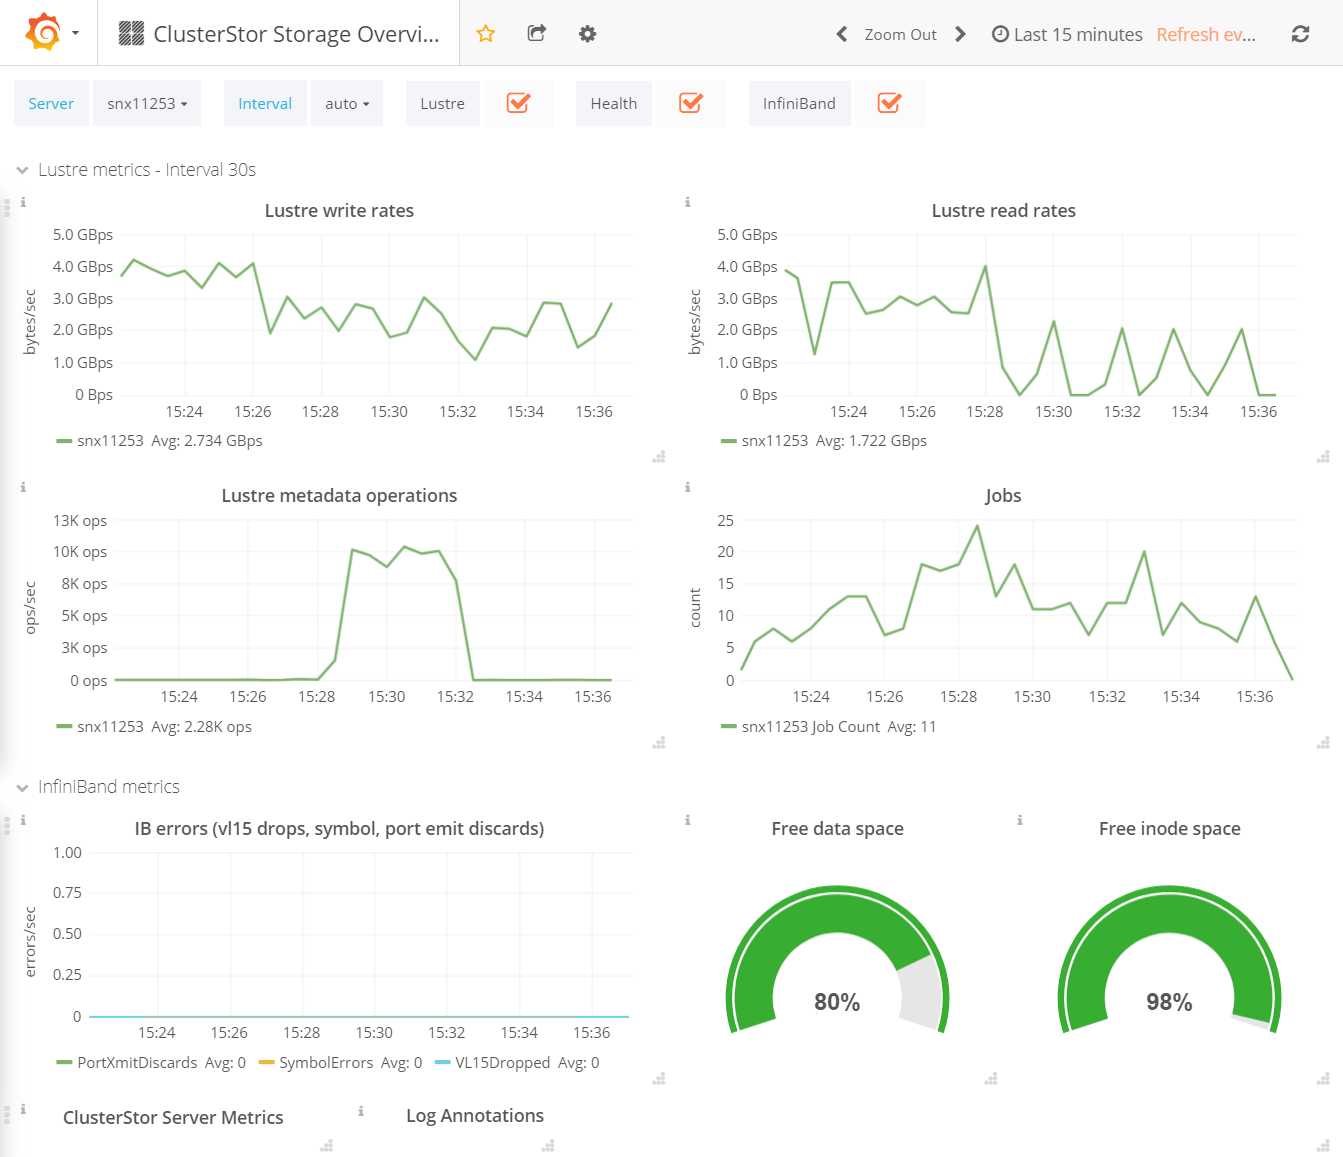This screenshot has height=1157, width=1343.
Task: Open dashboard settings with the gear icon
Action: tap(587, 33)
